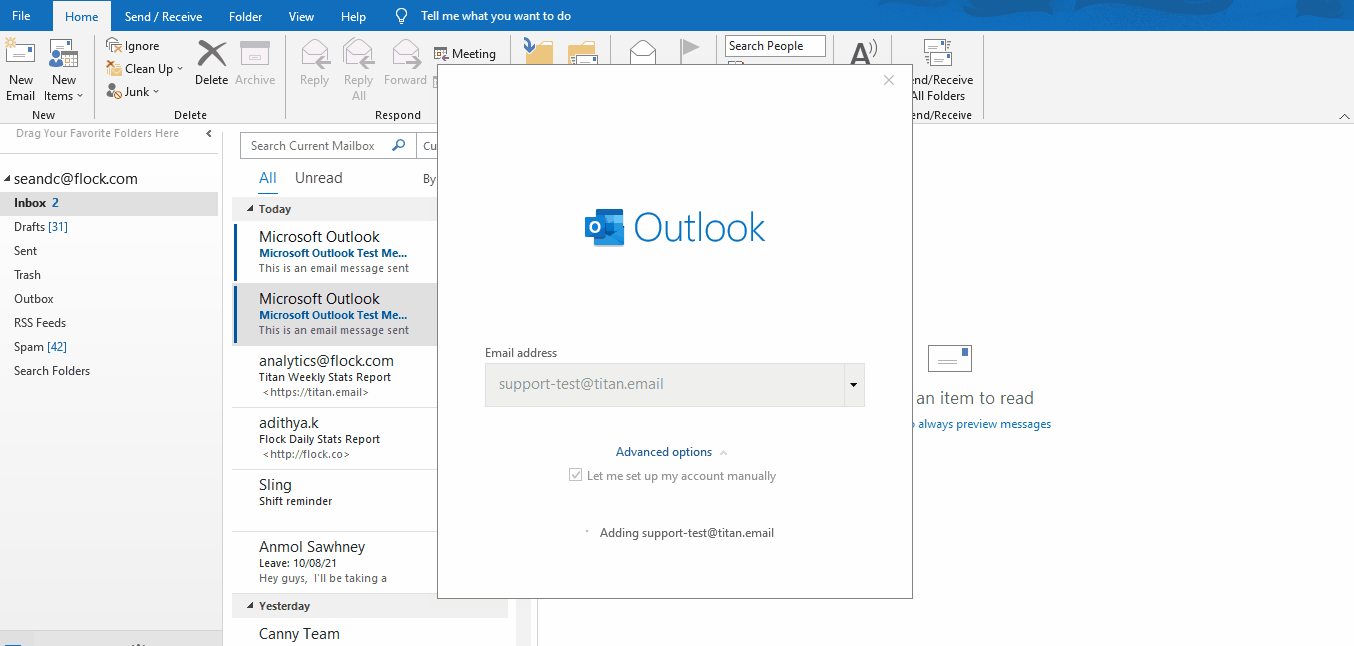Screen dimensions: 1354x646
Task: Open the first Microsoft Outlook Test Message
Action: click(x=336, y=253)
